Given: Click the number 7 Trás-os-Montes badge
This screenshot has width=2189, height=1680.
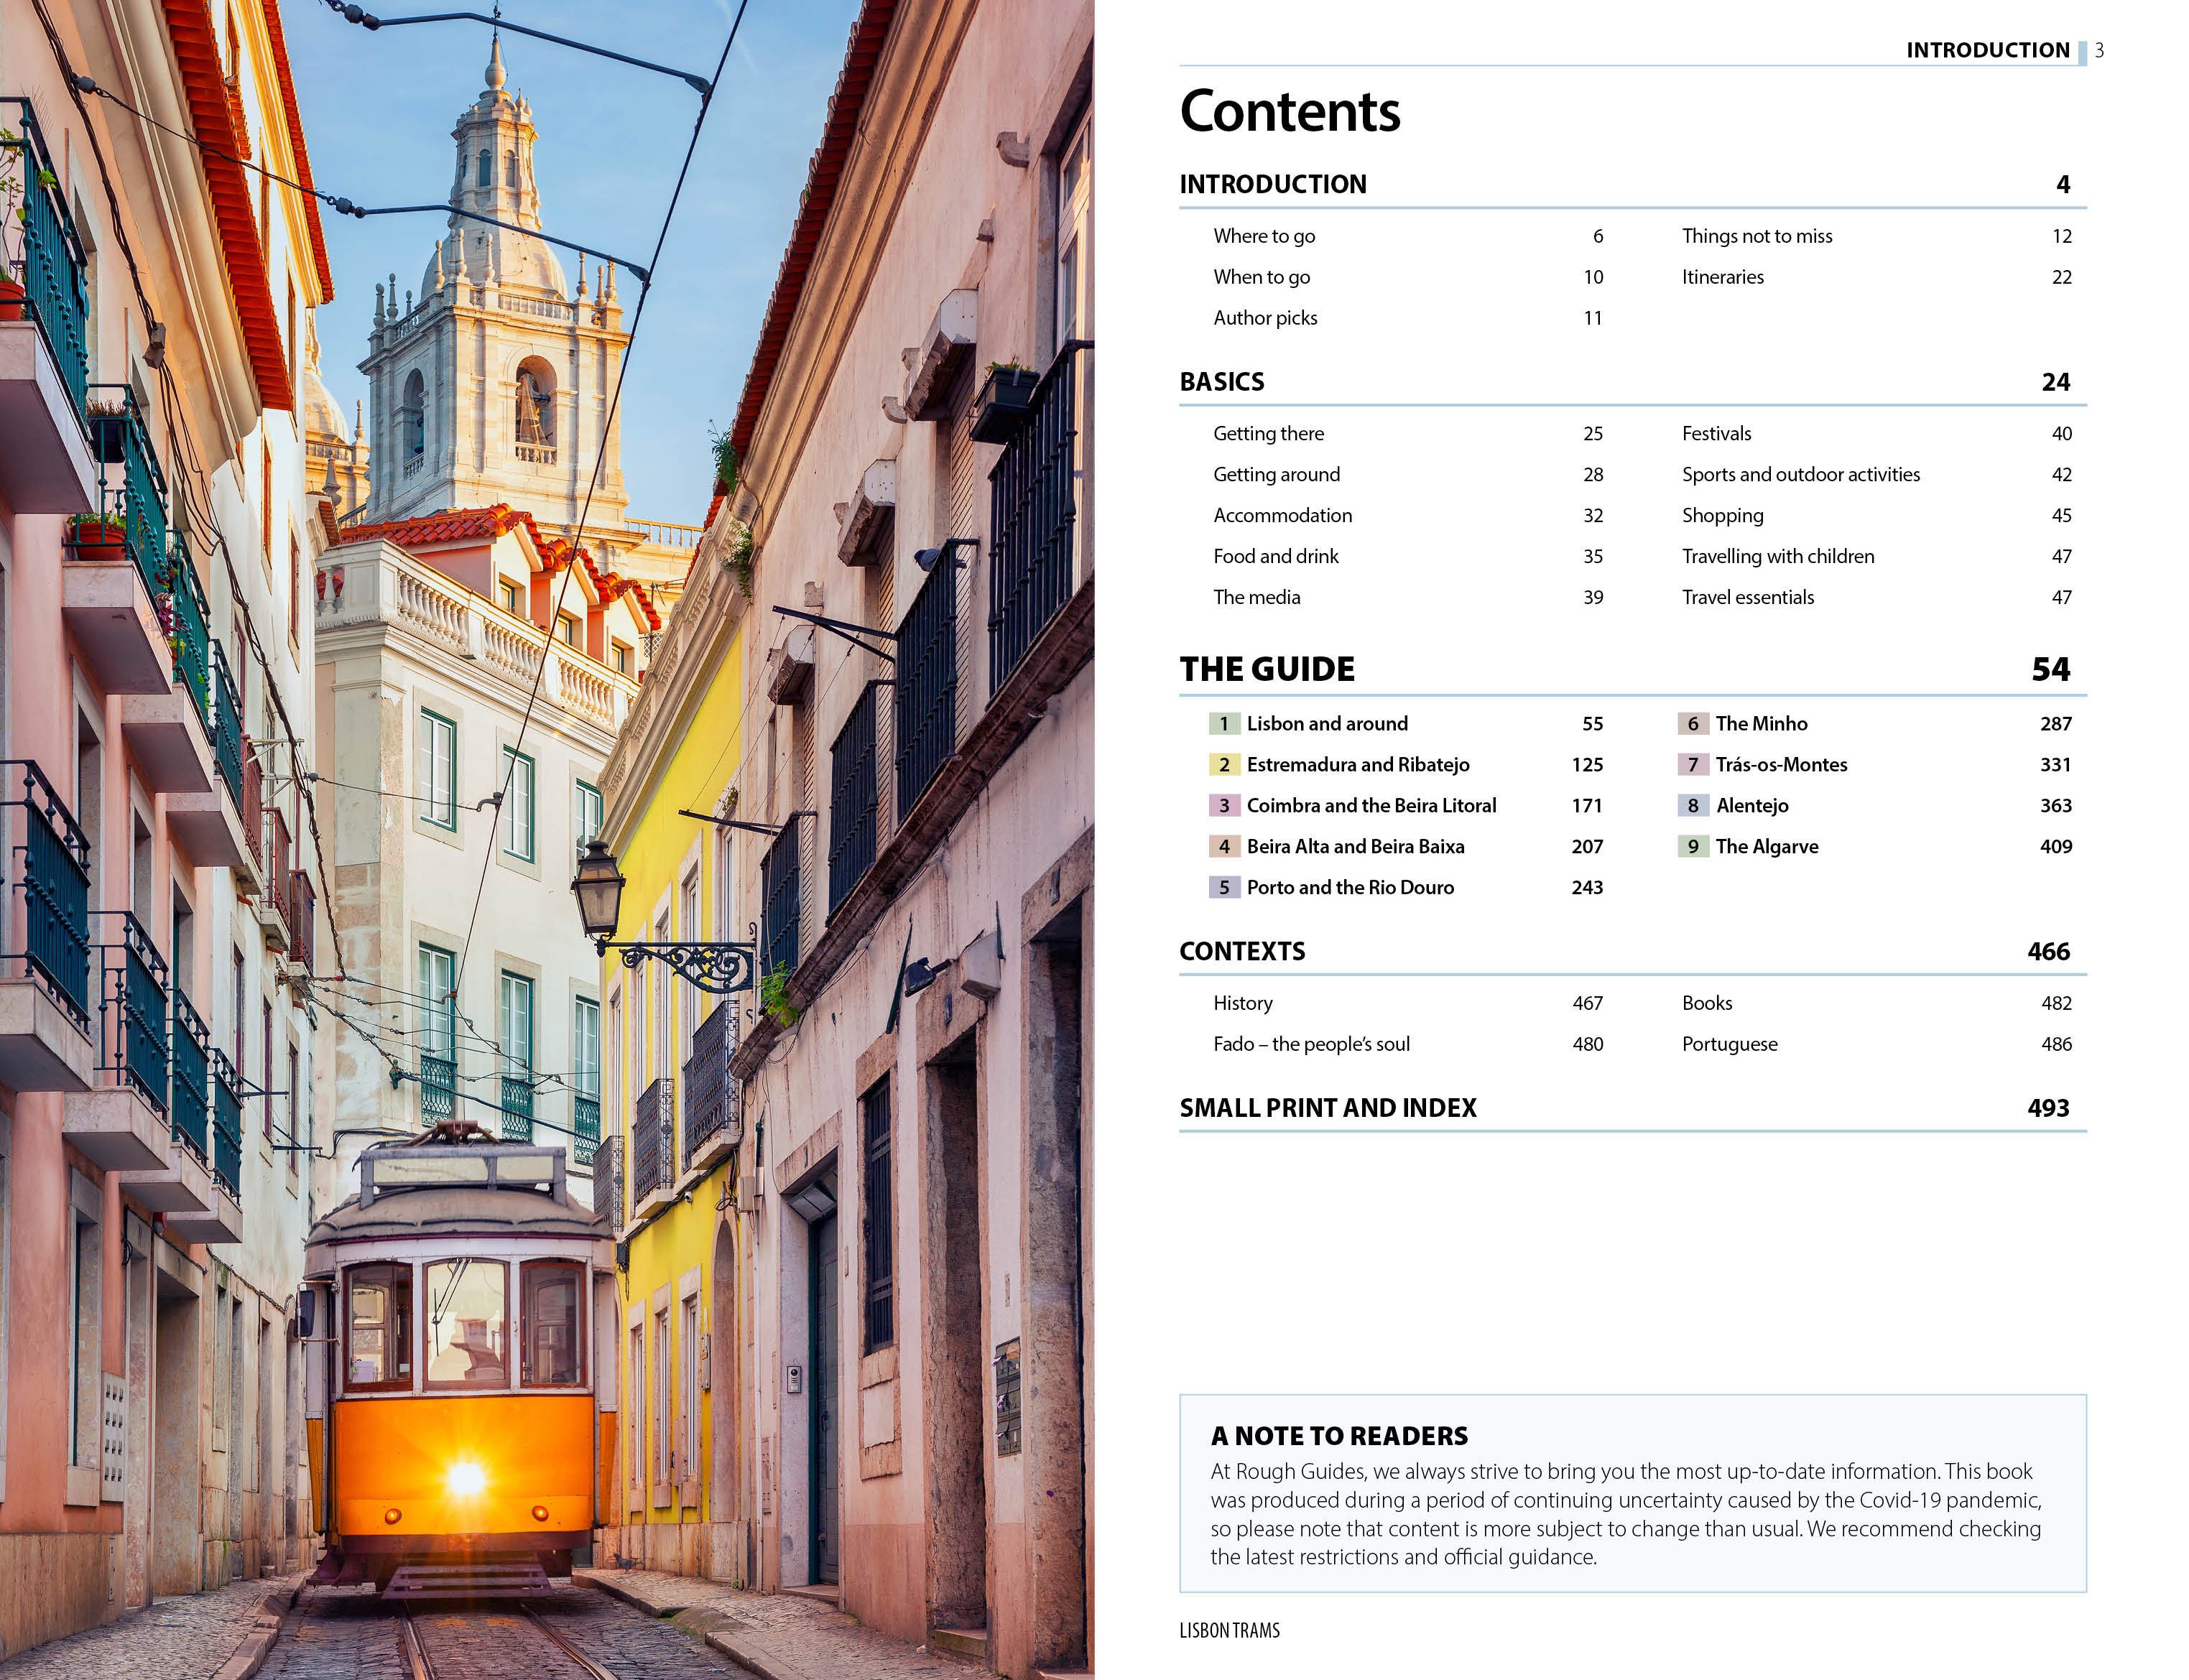Looking at the screenshot, I should point(1692,764).
